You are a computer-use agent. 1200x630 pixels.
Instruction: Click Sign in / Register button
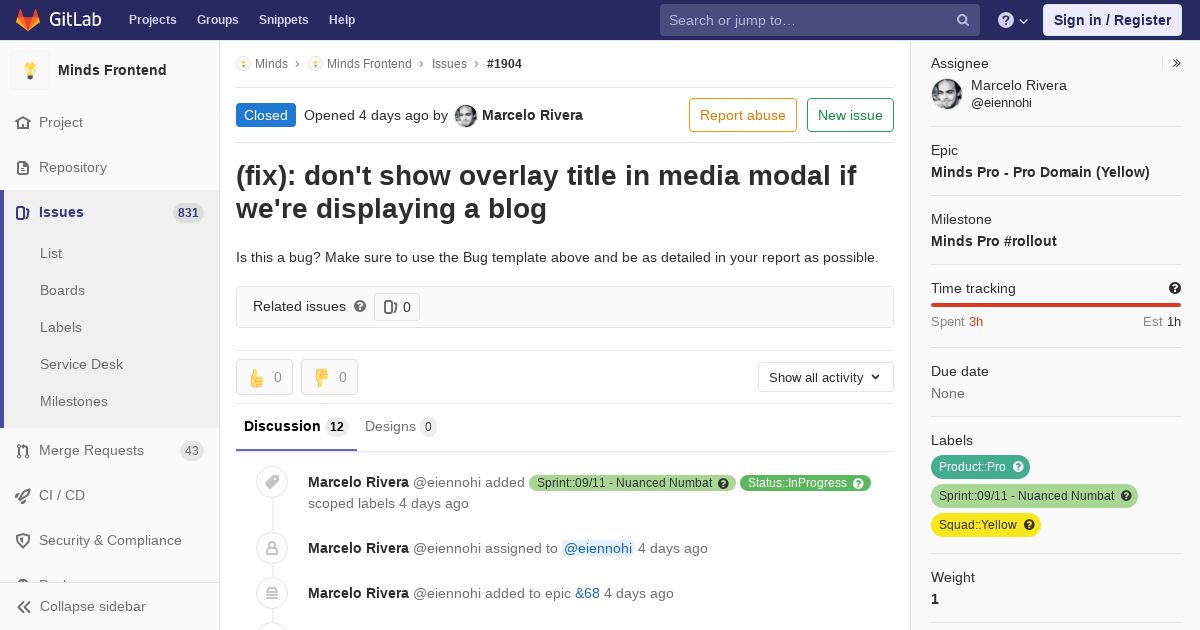pyautogui.click(x=1112, y=20)
